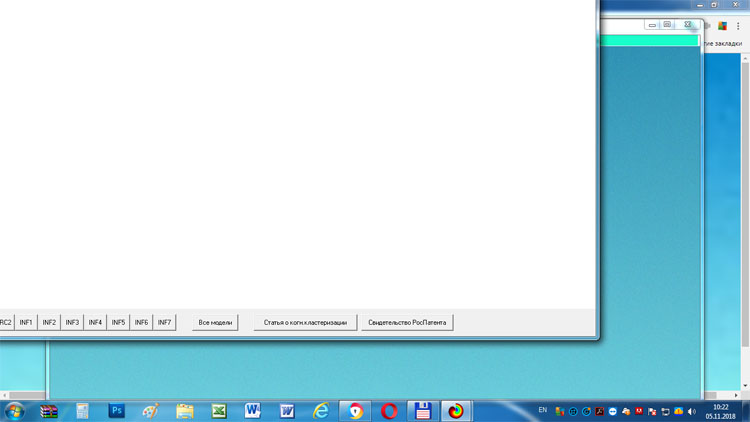The width and height of the screenshot is (750, 422).
Task: Select the INF3 model button
Action: [72, 322]
